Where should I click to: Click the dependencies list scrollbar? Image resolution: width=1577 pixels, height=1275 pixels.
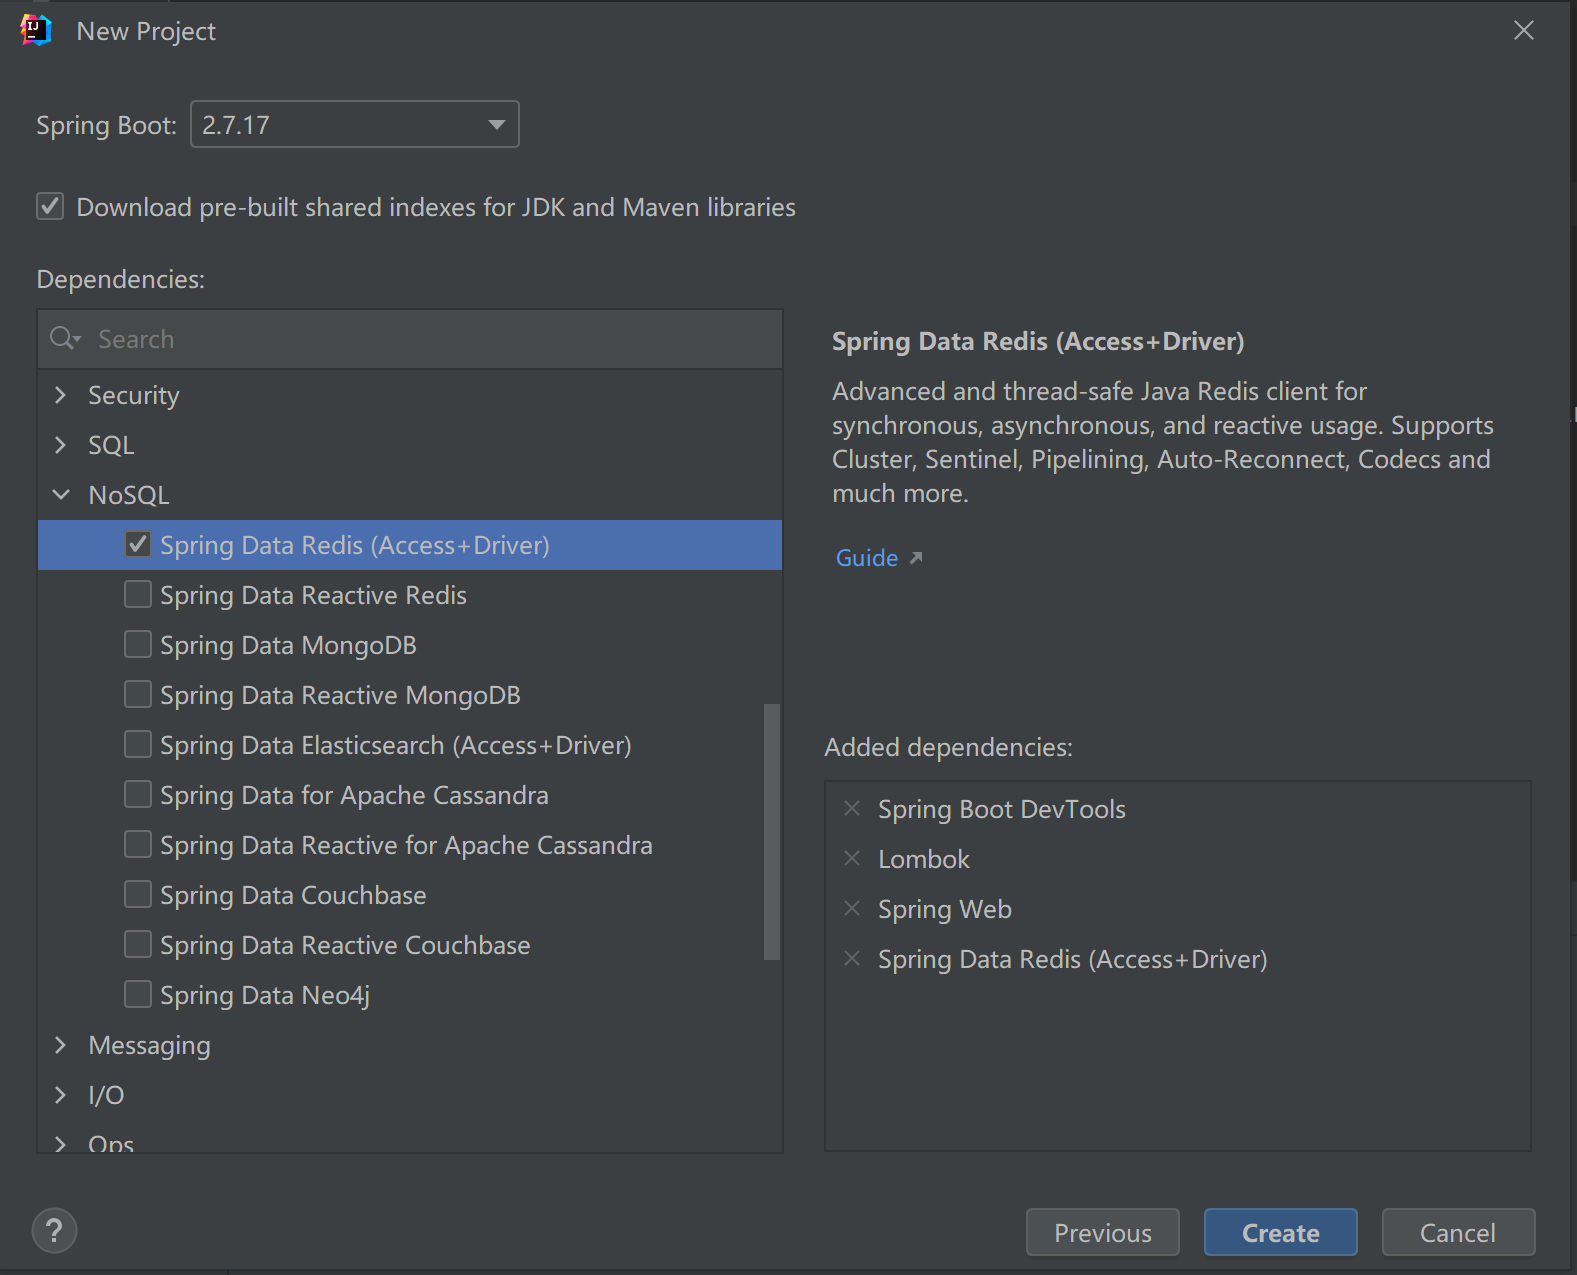[x=771, y=832]
